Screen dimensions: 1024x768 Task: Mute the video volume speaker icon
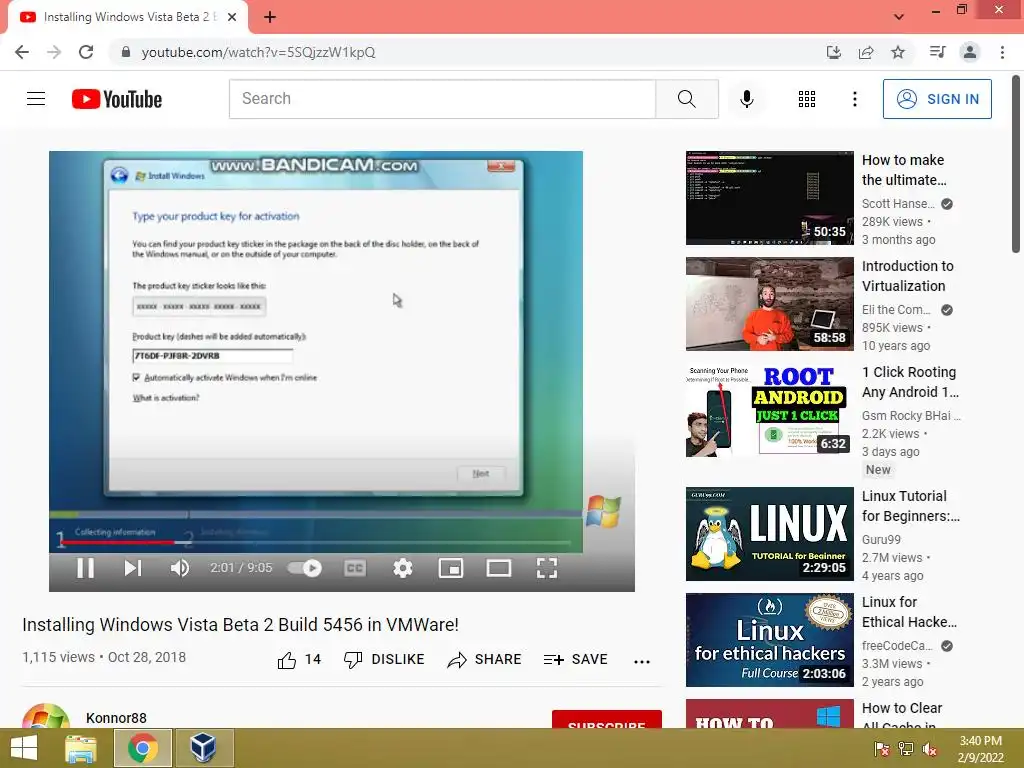(180, 568)
